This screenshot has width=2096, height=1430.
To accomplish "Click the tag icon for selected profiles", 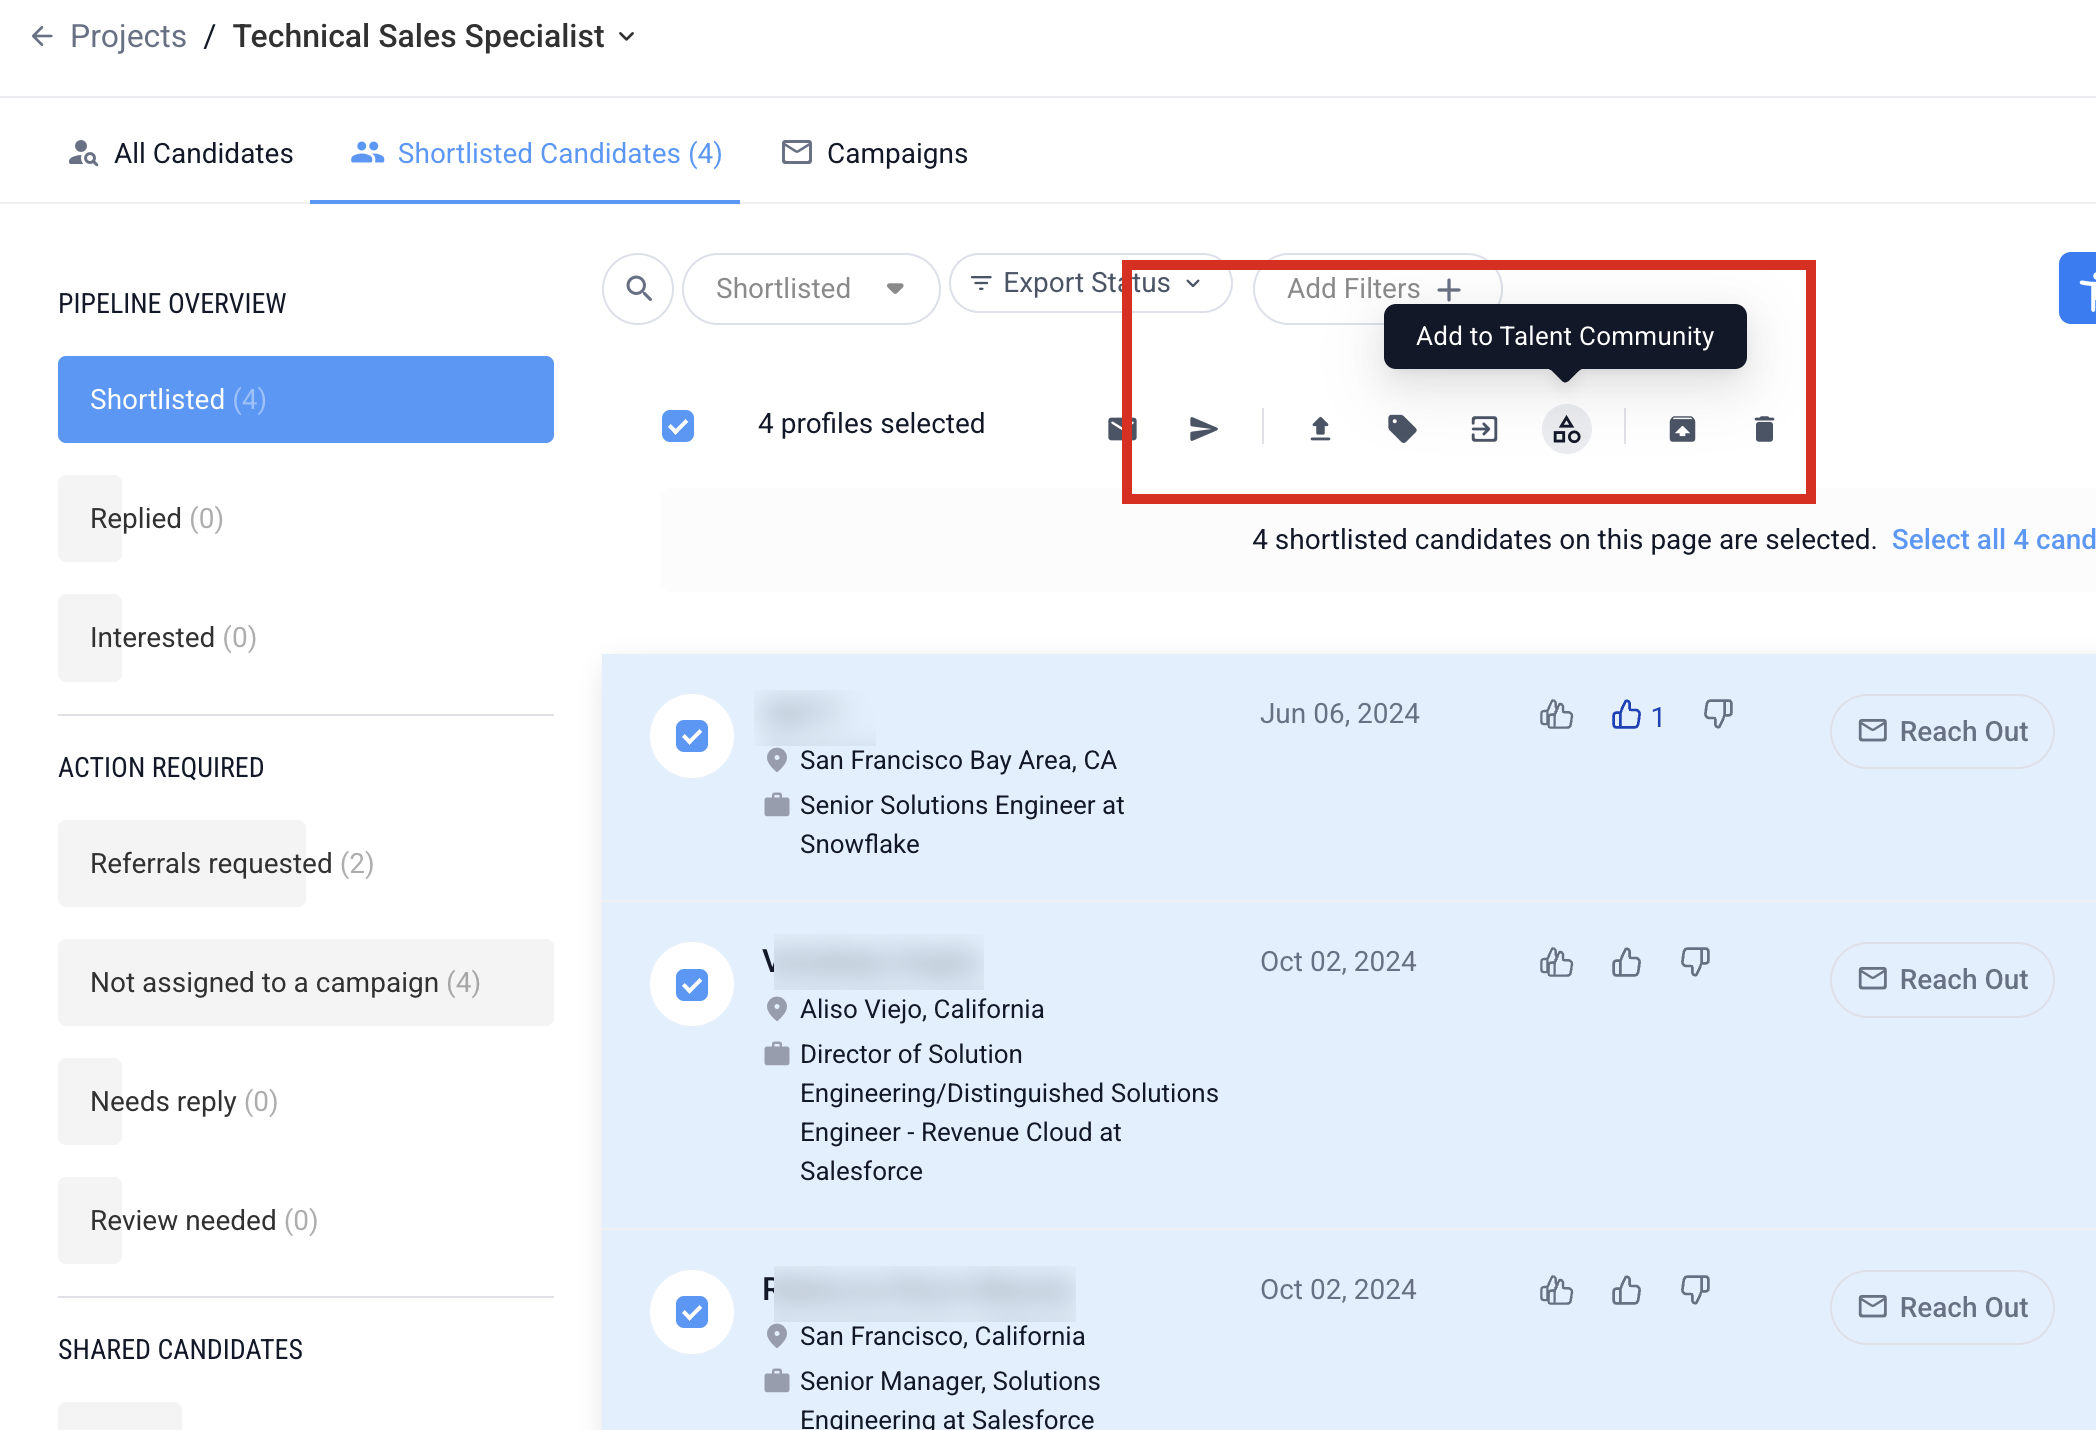I will [1402, 429].
